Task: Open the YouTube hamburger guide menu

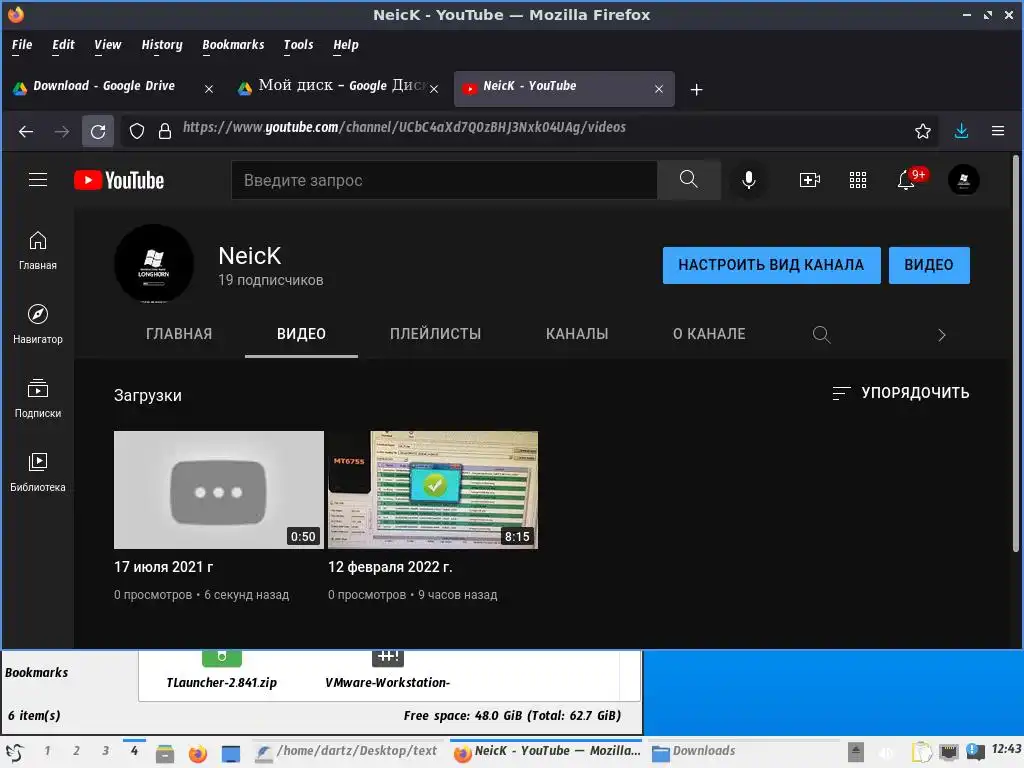Action: (38, 180)
